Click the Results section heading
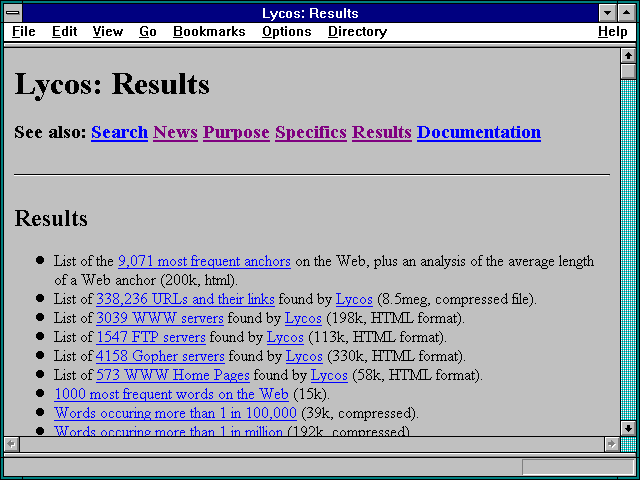The width and height of the screenshot is (640, 480). point(51,218)
